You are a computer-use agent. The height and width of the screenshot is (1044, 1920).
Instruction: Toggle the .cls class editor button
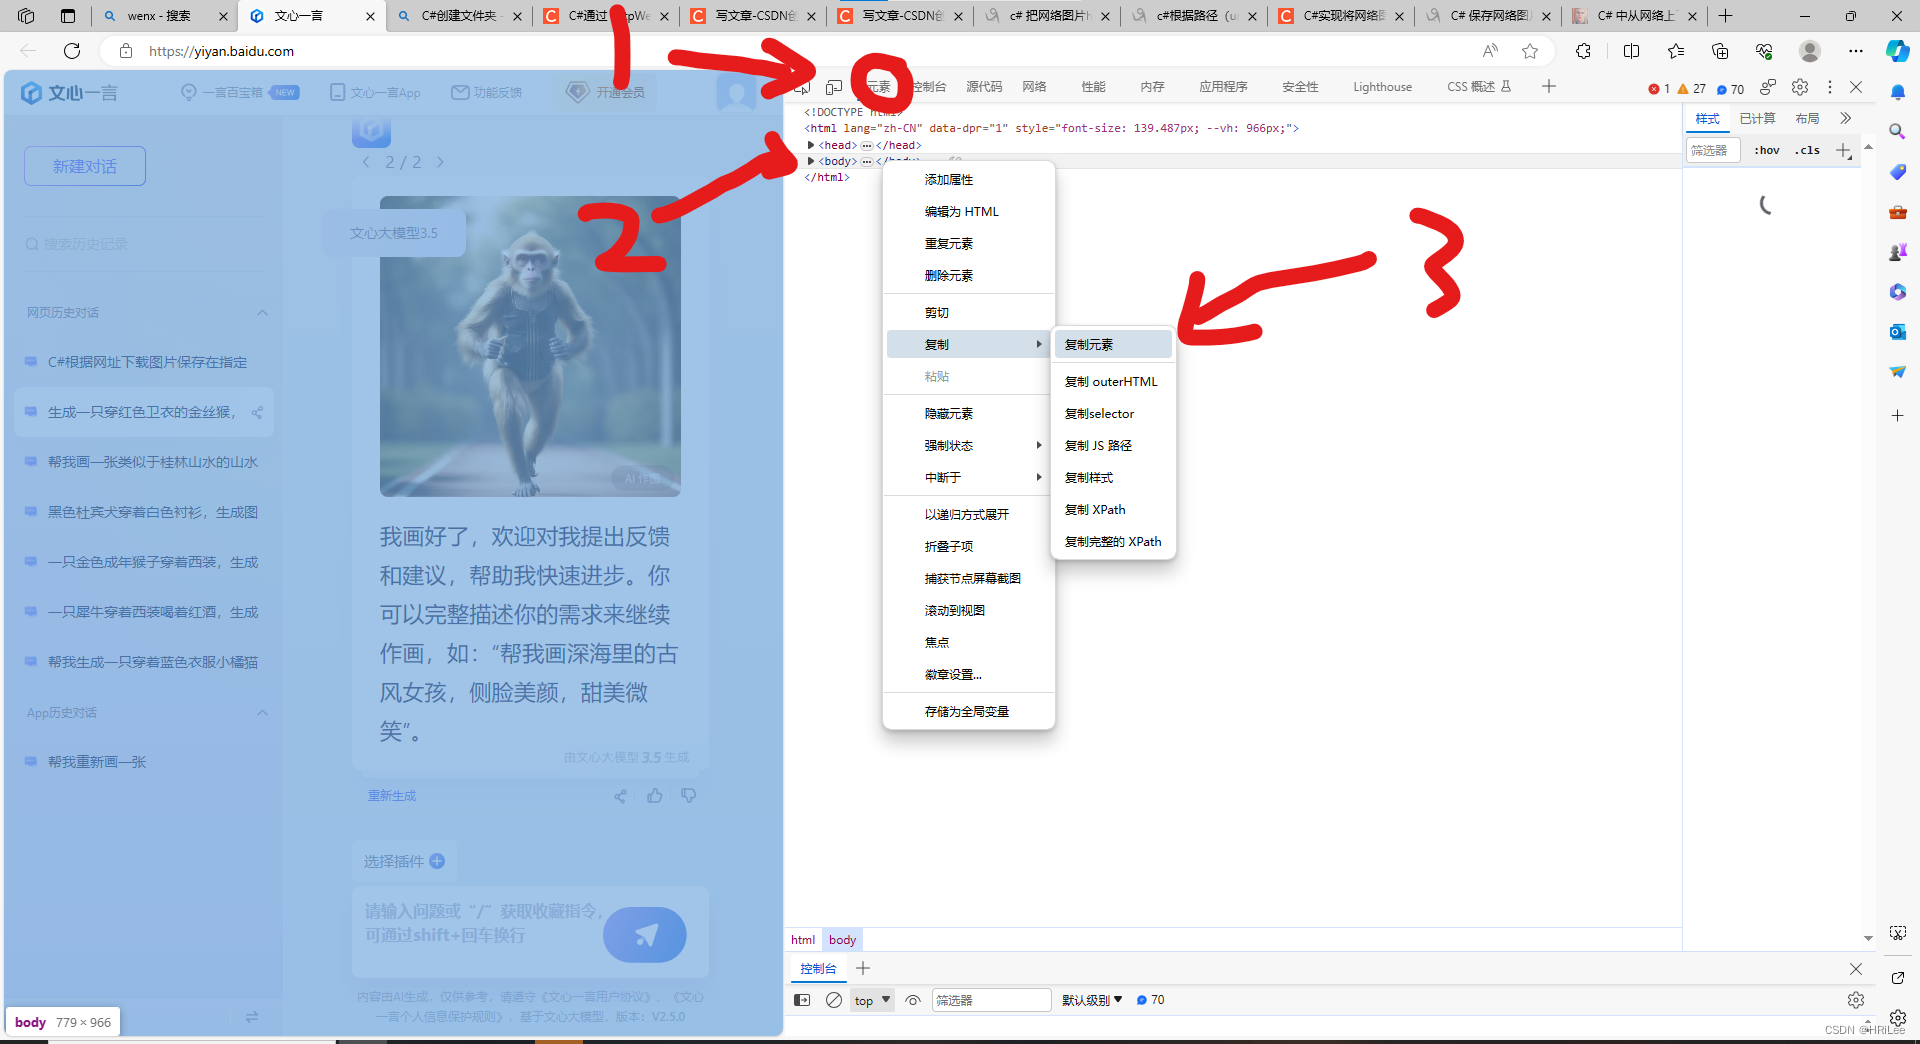(1807, 151)
